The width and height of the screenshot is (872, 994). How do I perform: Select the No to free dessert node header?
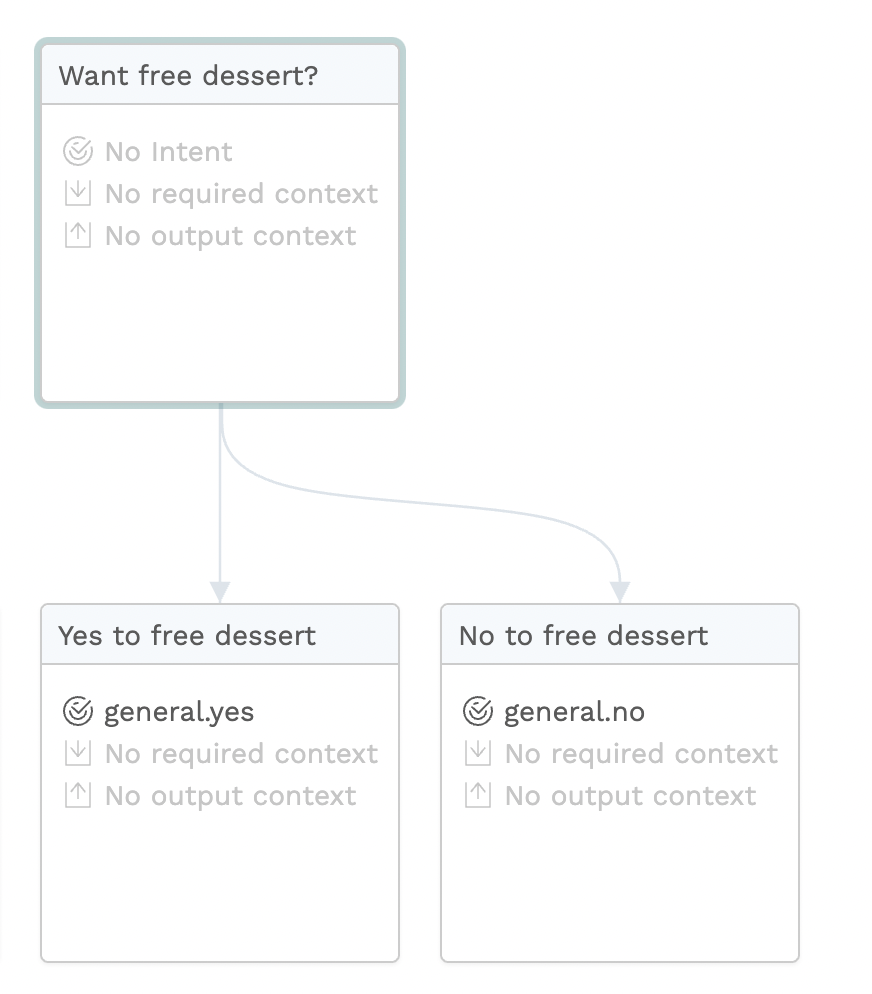click(x=620, y=635)
